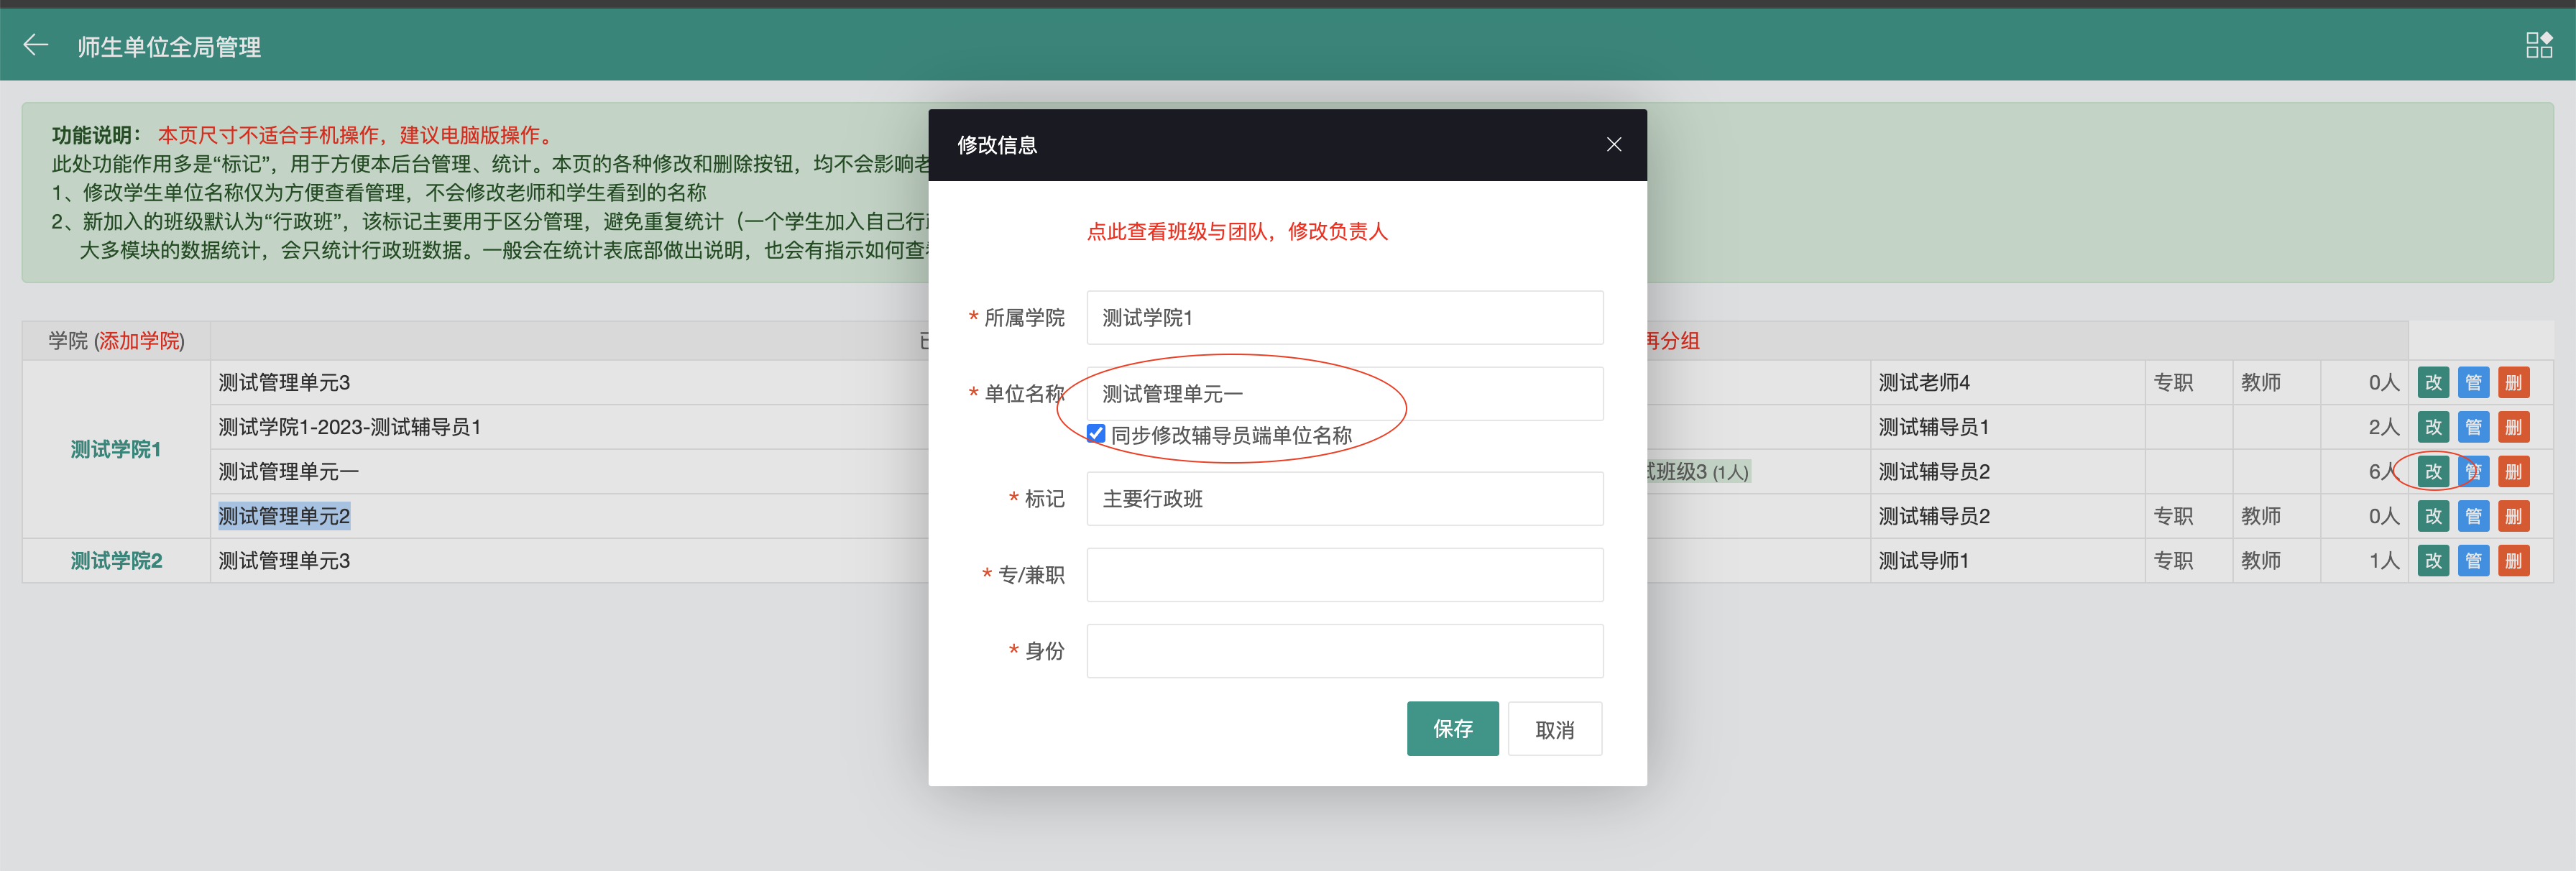Screen dimensions: 2576x871
Task: Select 测试学院2 in the college column
Action: click(116, 561)
